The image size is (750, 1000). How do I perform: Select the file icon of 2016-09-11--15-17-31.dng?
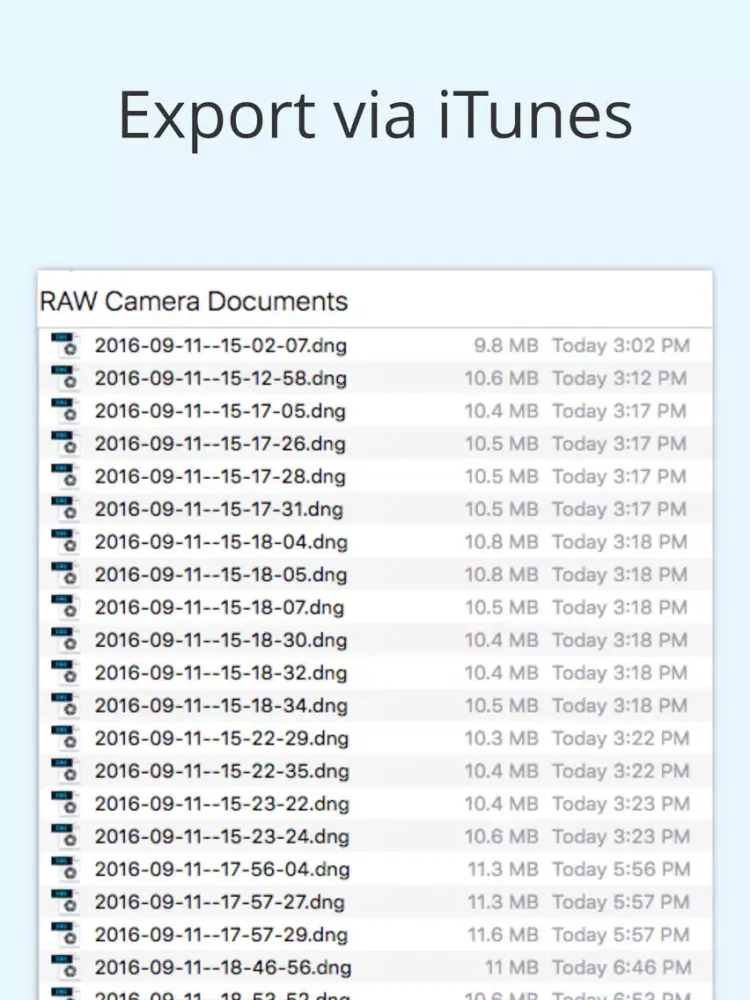[65, 508]
